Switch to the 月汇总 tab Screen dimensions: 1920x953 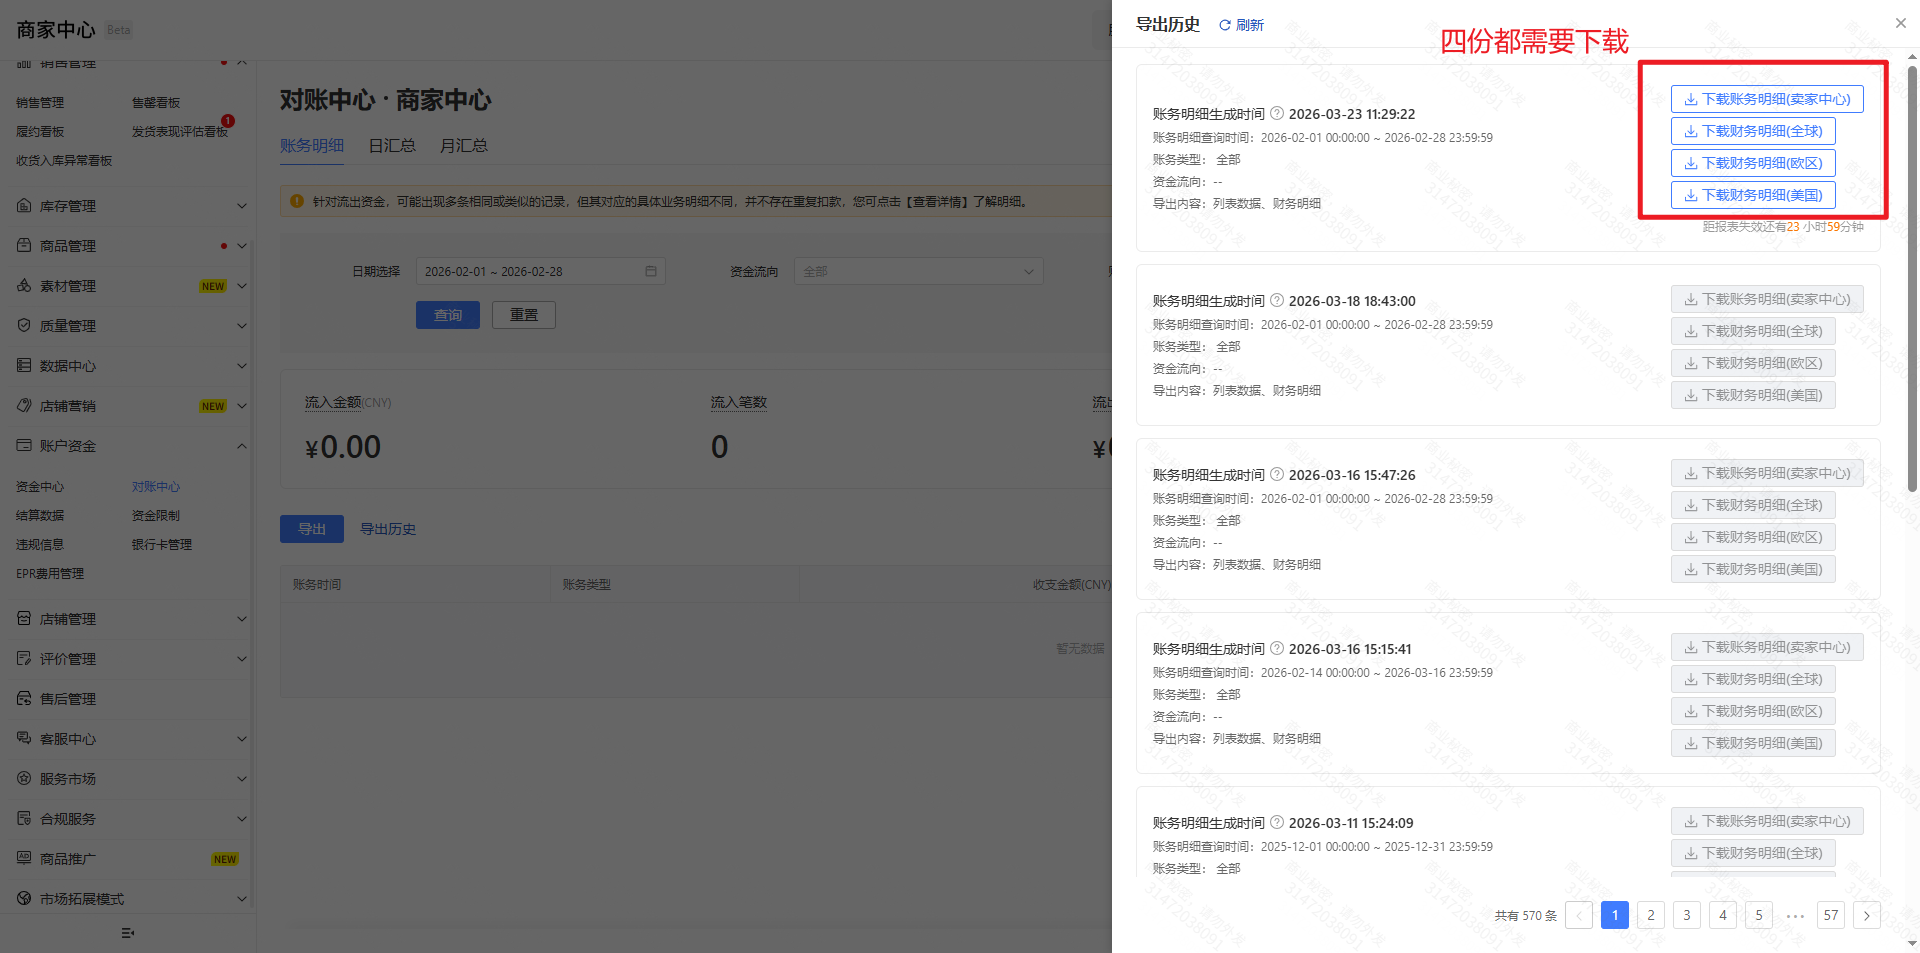tap(463, 146)
